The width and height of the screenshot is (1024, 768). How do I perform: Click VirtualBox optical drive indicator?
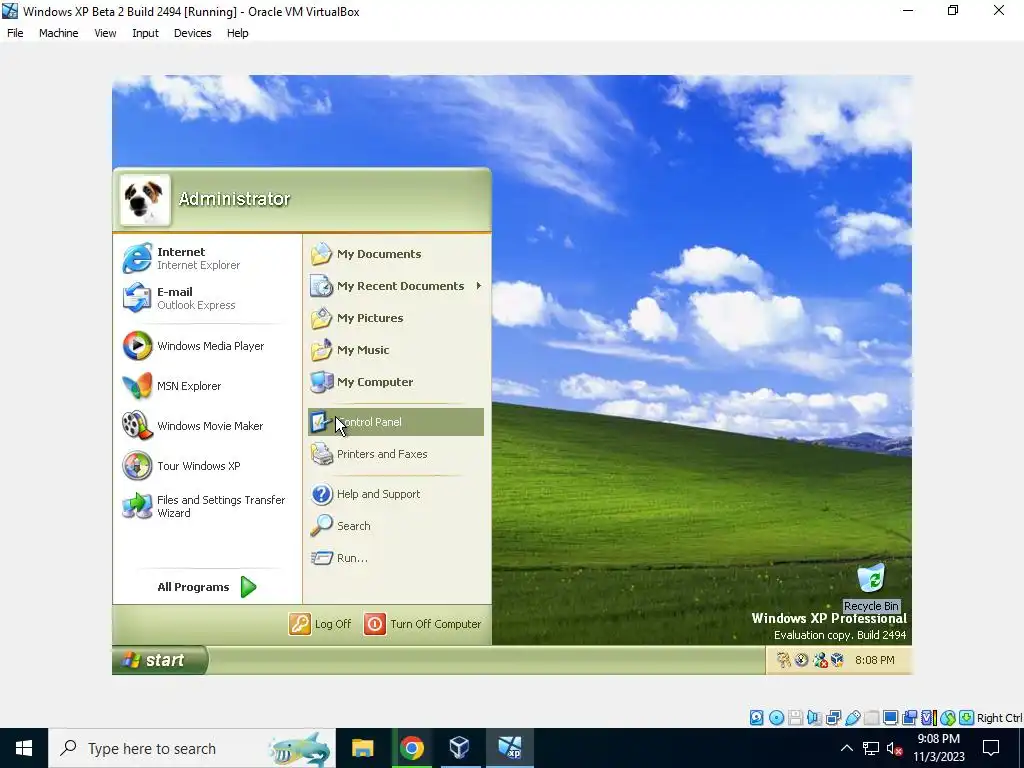pyautogui.click(x=776, y=718)
